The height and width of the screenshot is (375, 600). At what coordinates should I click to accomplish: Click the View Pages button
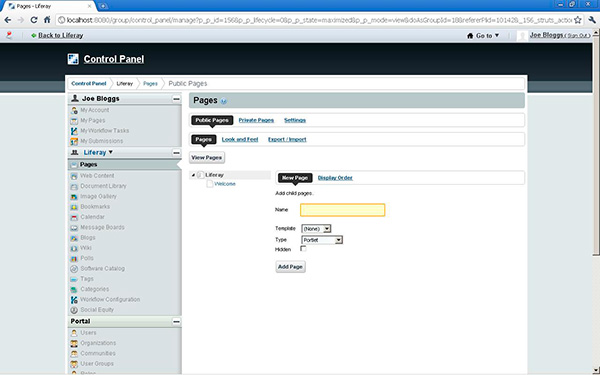point(207,158)
